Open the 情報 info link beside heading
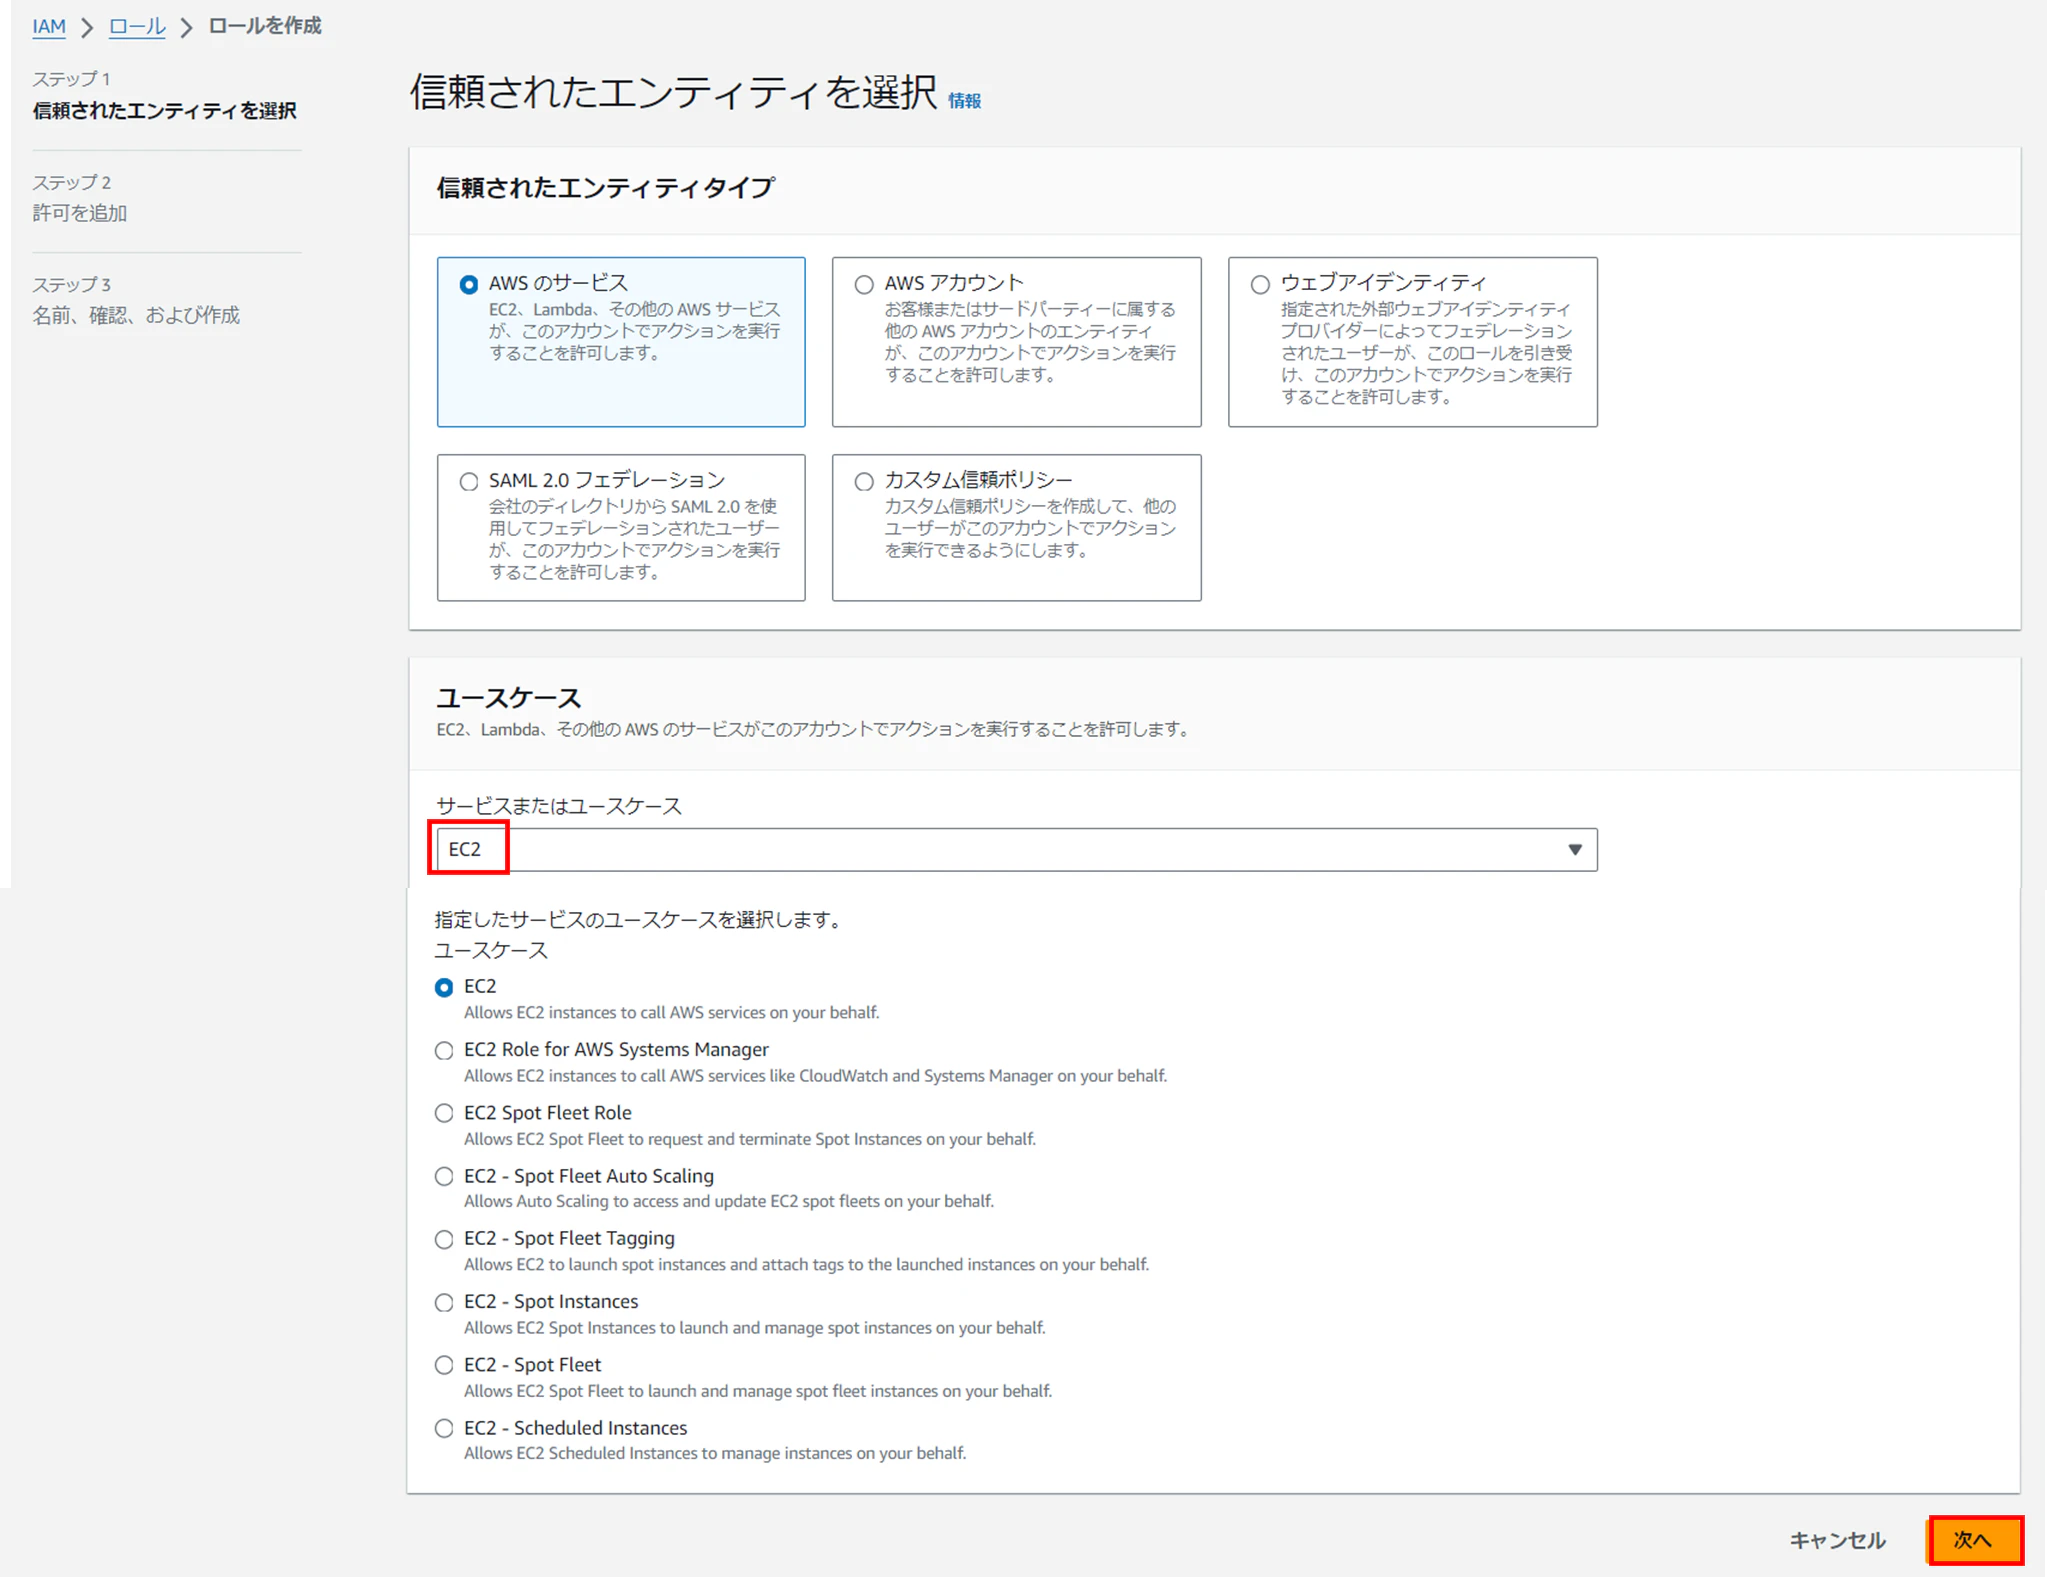Viewport: 2047px width, 1577px height. 964,101
